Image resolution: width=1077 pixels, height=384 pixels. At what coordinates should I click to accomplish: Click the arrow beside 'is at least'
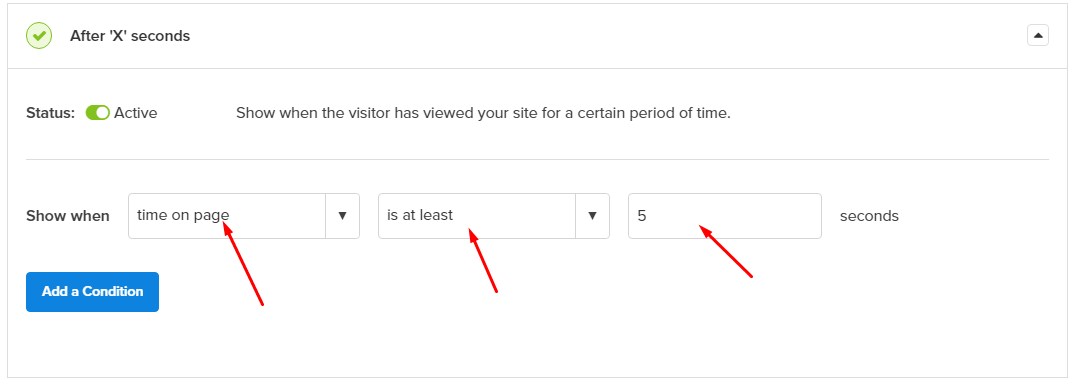coord(592,216)
